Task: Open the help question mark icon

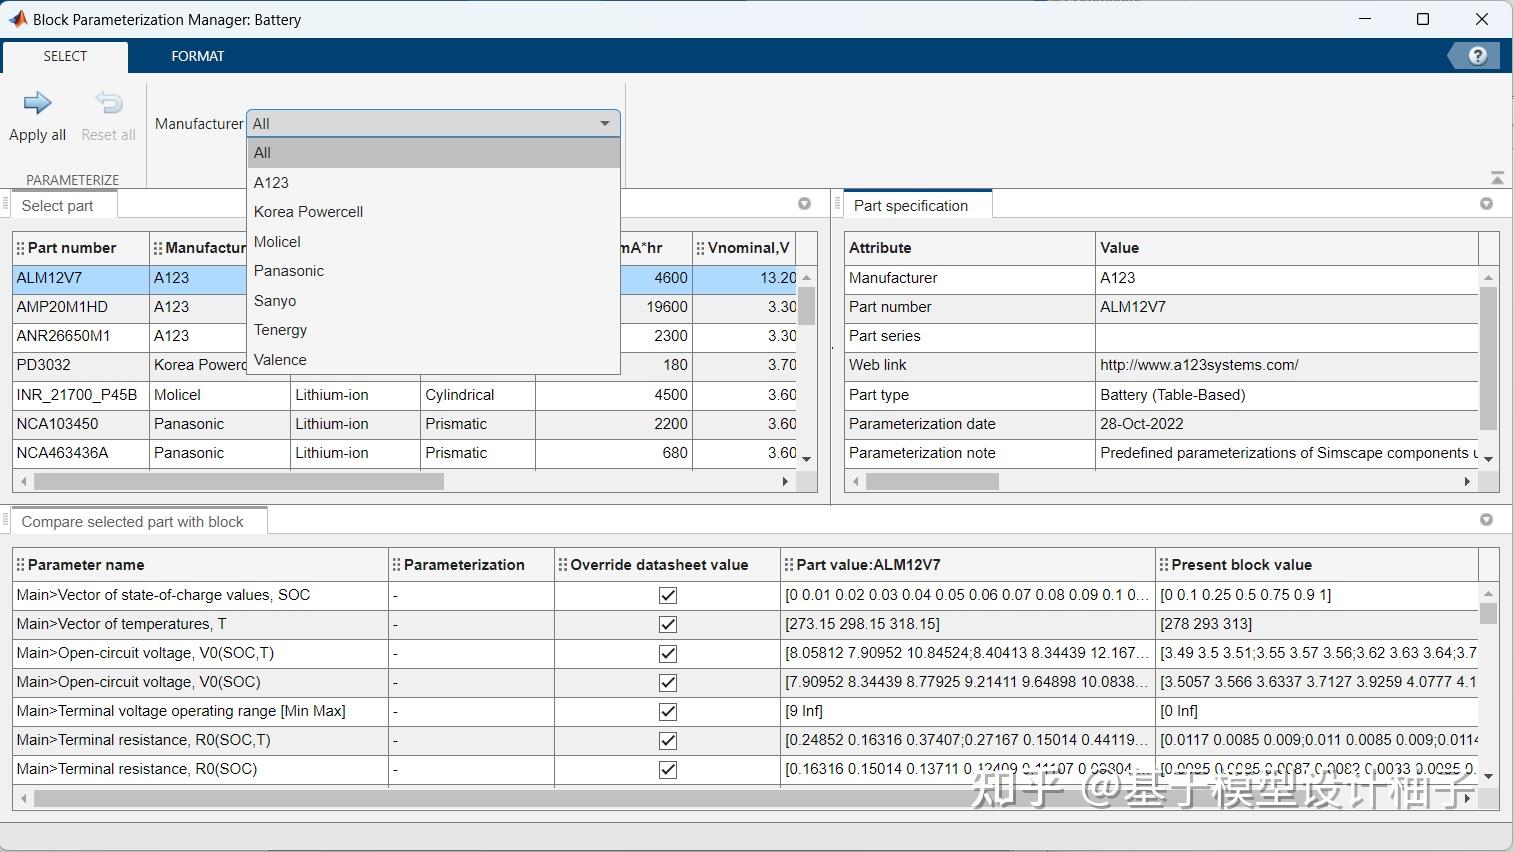Action: (1477, 56)
